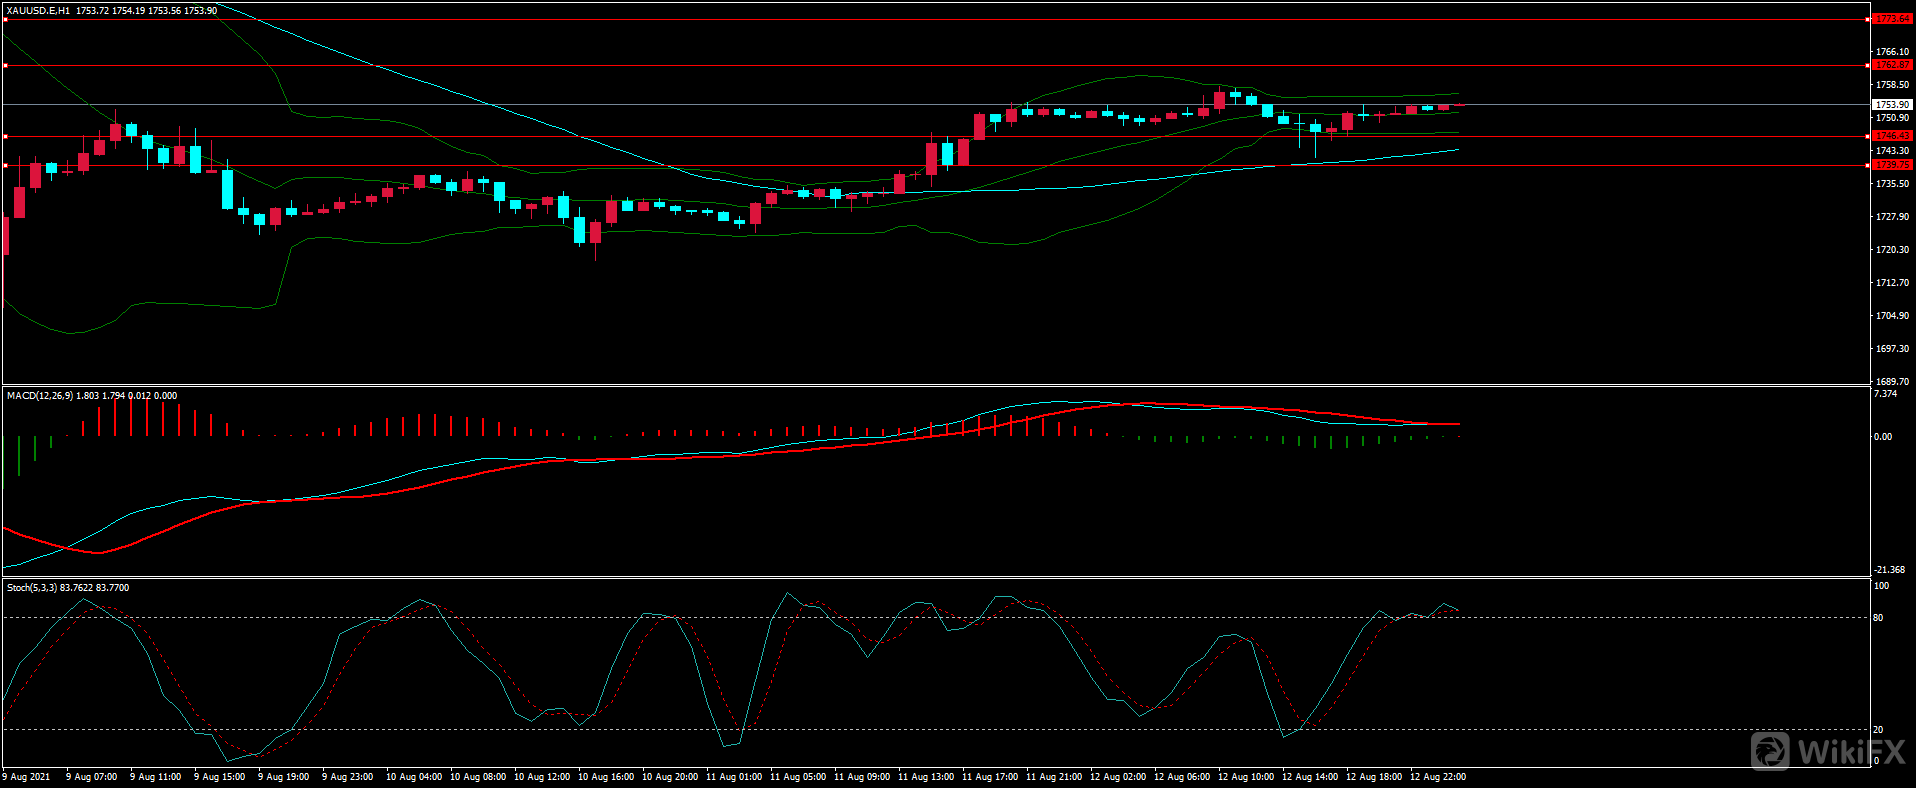1916x788 pixels.
Task: Select the red 1762.87 price tag
Action: click(x=1891, y=65)
